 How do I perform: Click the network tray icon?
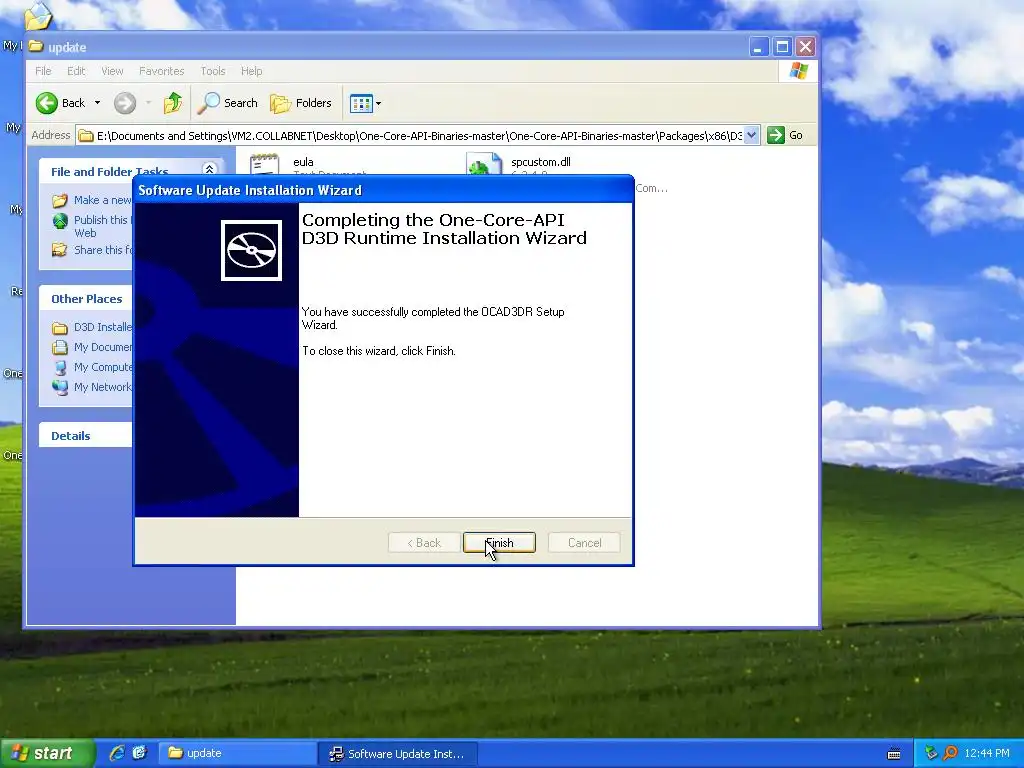pyautogui.click(x=931, y=754)
